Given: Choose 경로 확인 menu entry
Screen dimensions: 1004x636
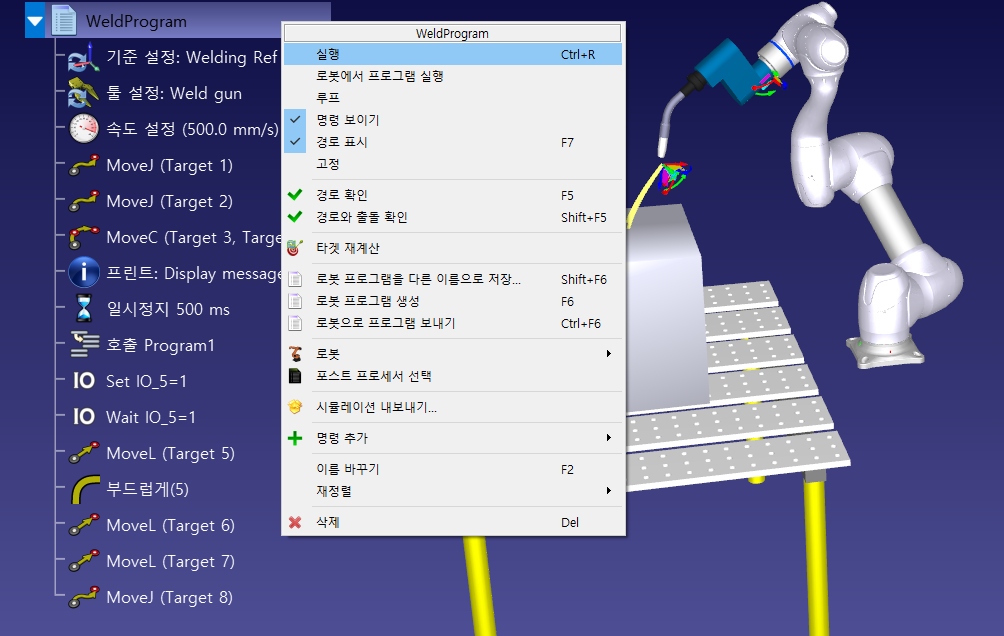Looking at the screenshot, I should [453, 195].
